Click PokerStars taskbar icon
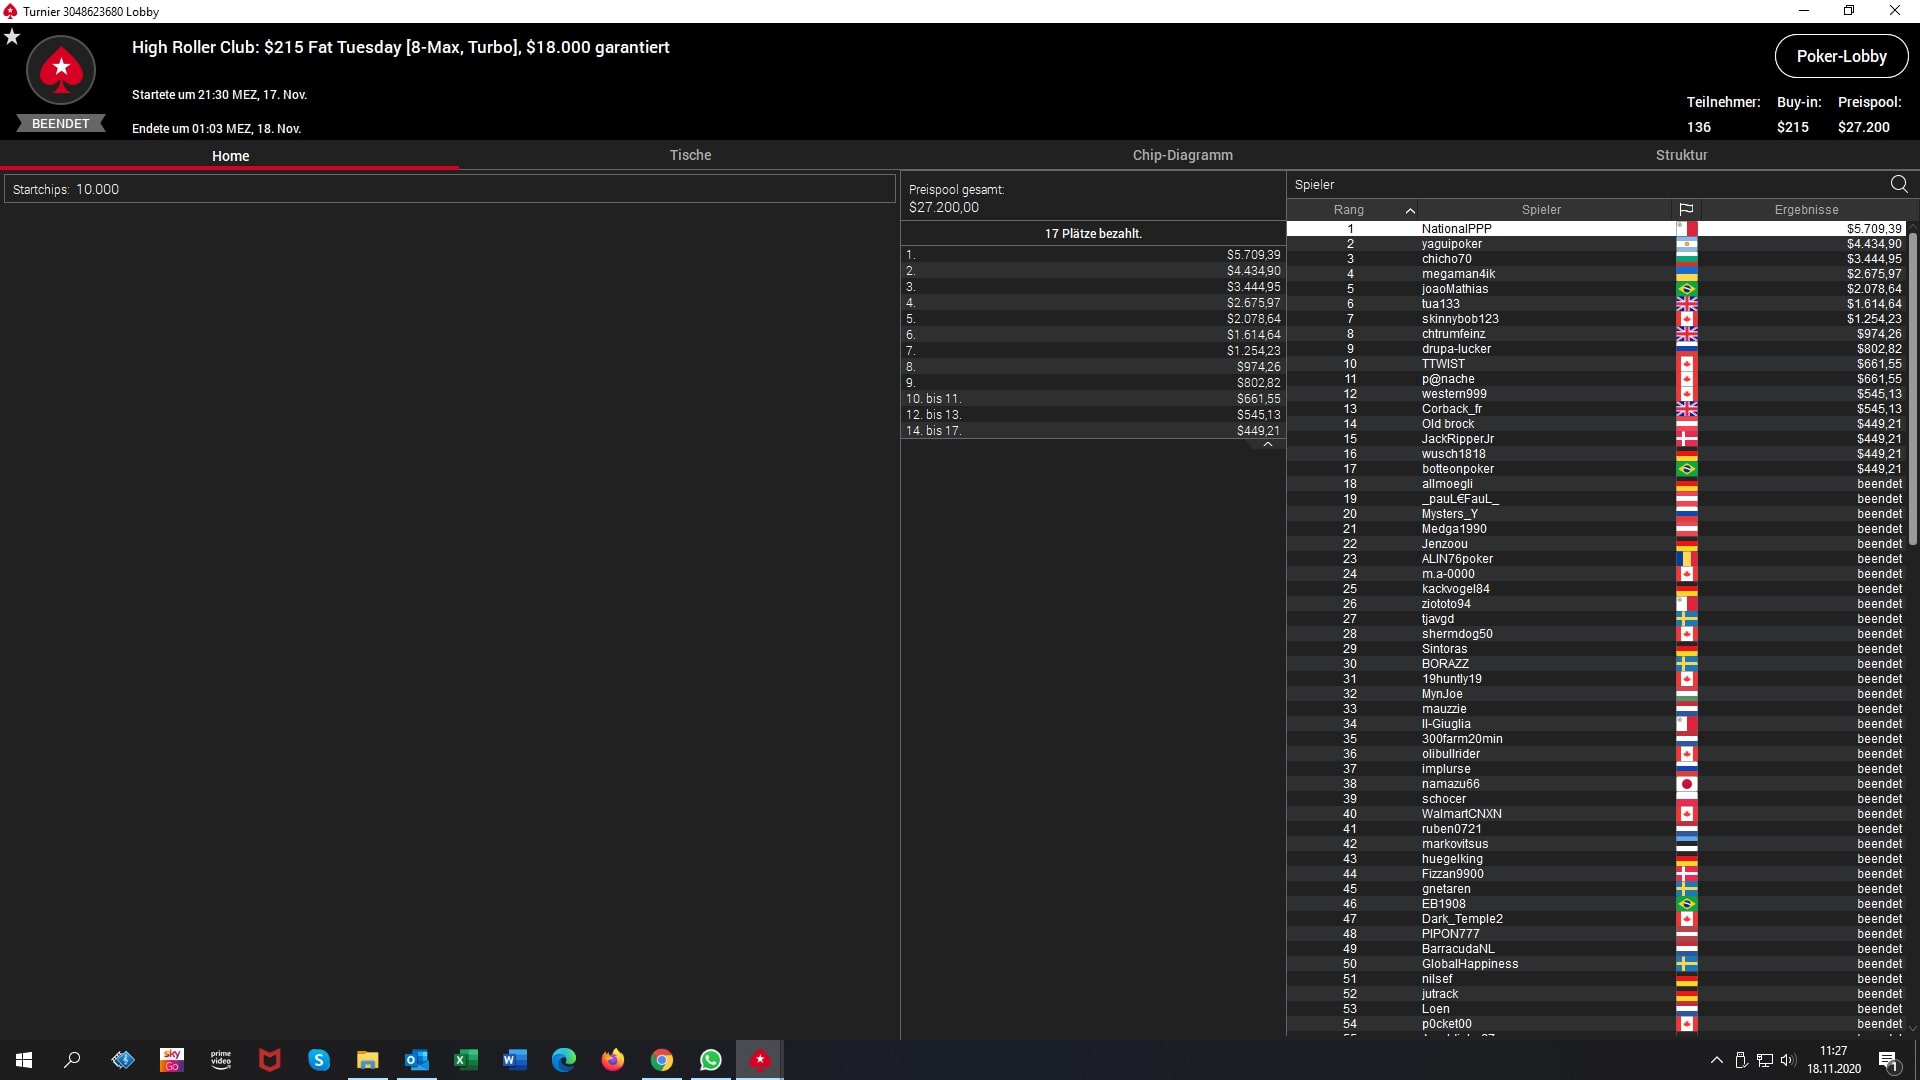The height and width of the screenshot is (1080, 1920). tap(760, 1060)
